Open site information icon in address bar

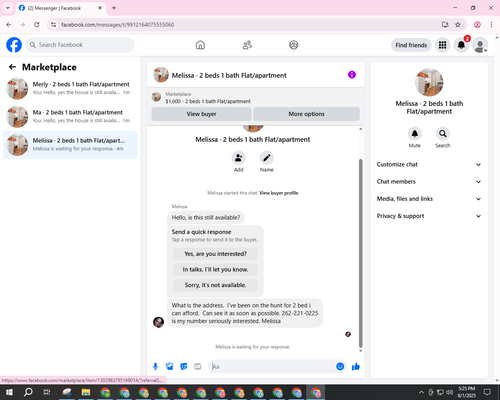pos(53,25)
